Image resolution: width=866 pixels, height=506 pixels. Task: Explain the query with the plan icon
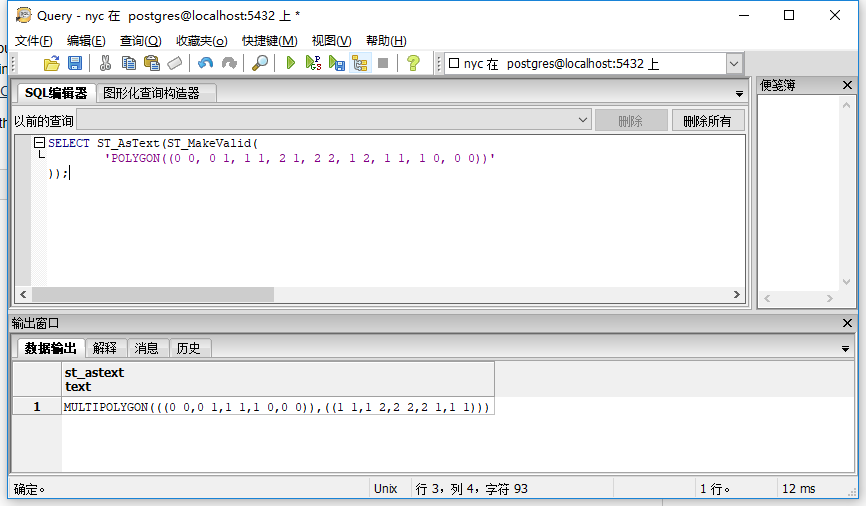tap(360, 64)
